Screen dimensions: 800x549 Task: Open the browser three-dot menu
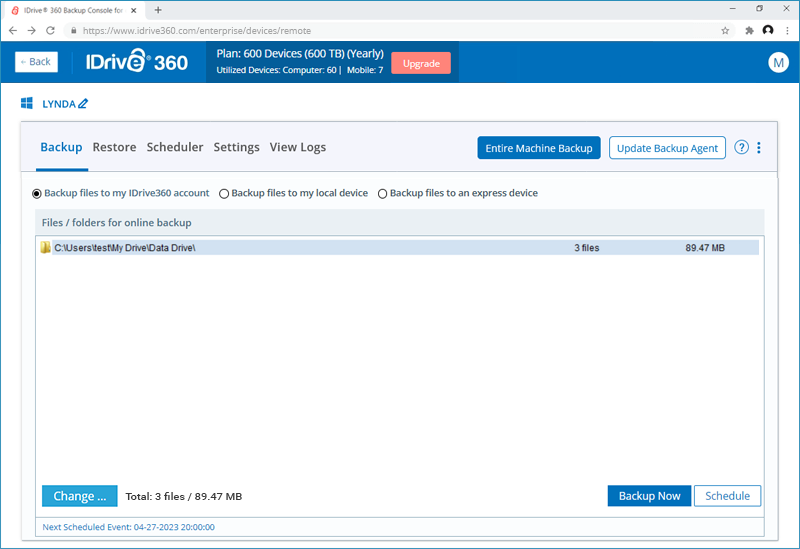pyautogui.click(x=787, y=31)
